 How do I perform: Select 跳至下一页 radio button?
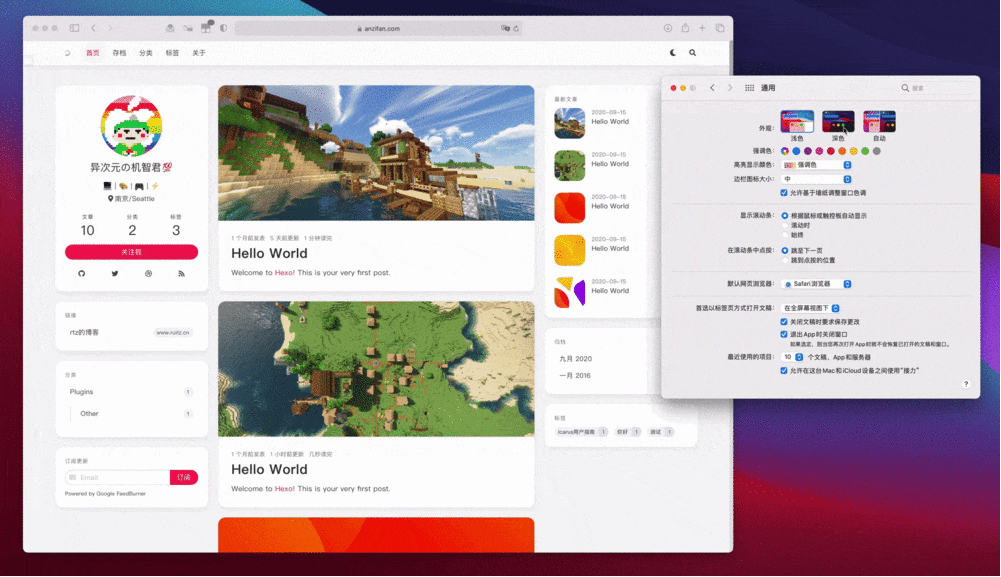[785, 250]
